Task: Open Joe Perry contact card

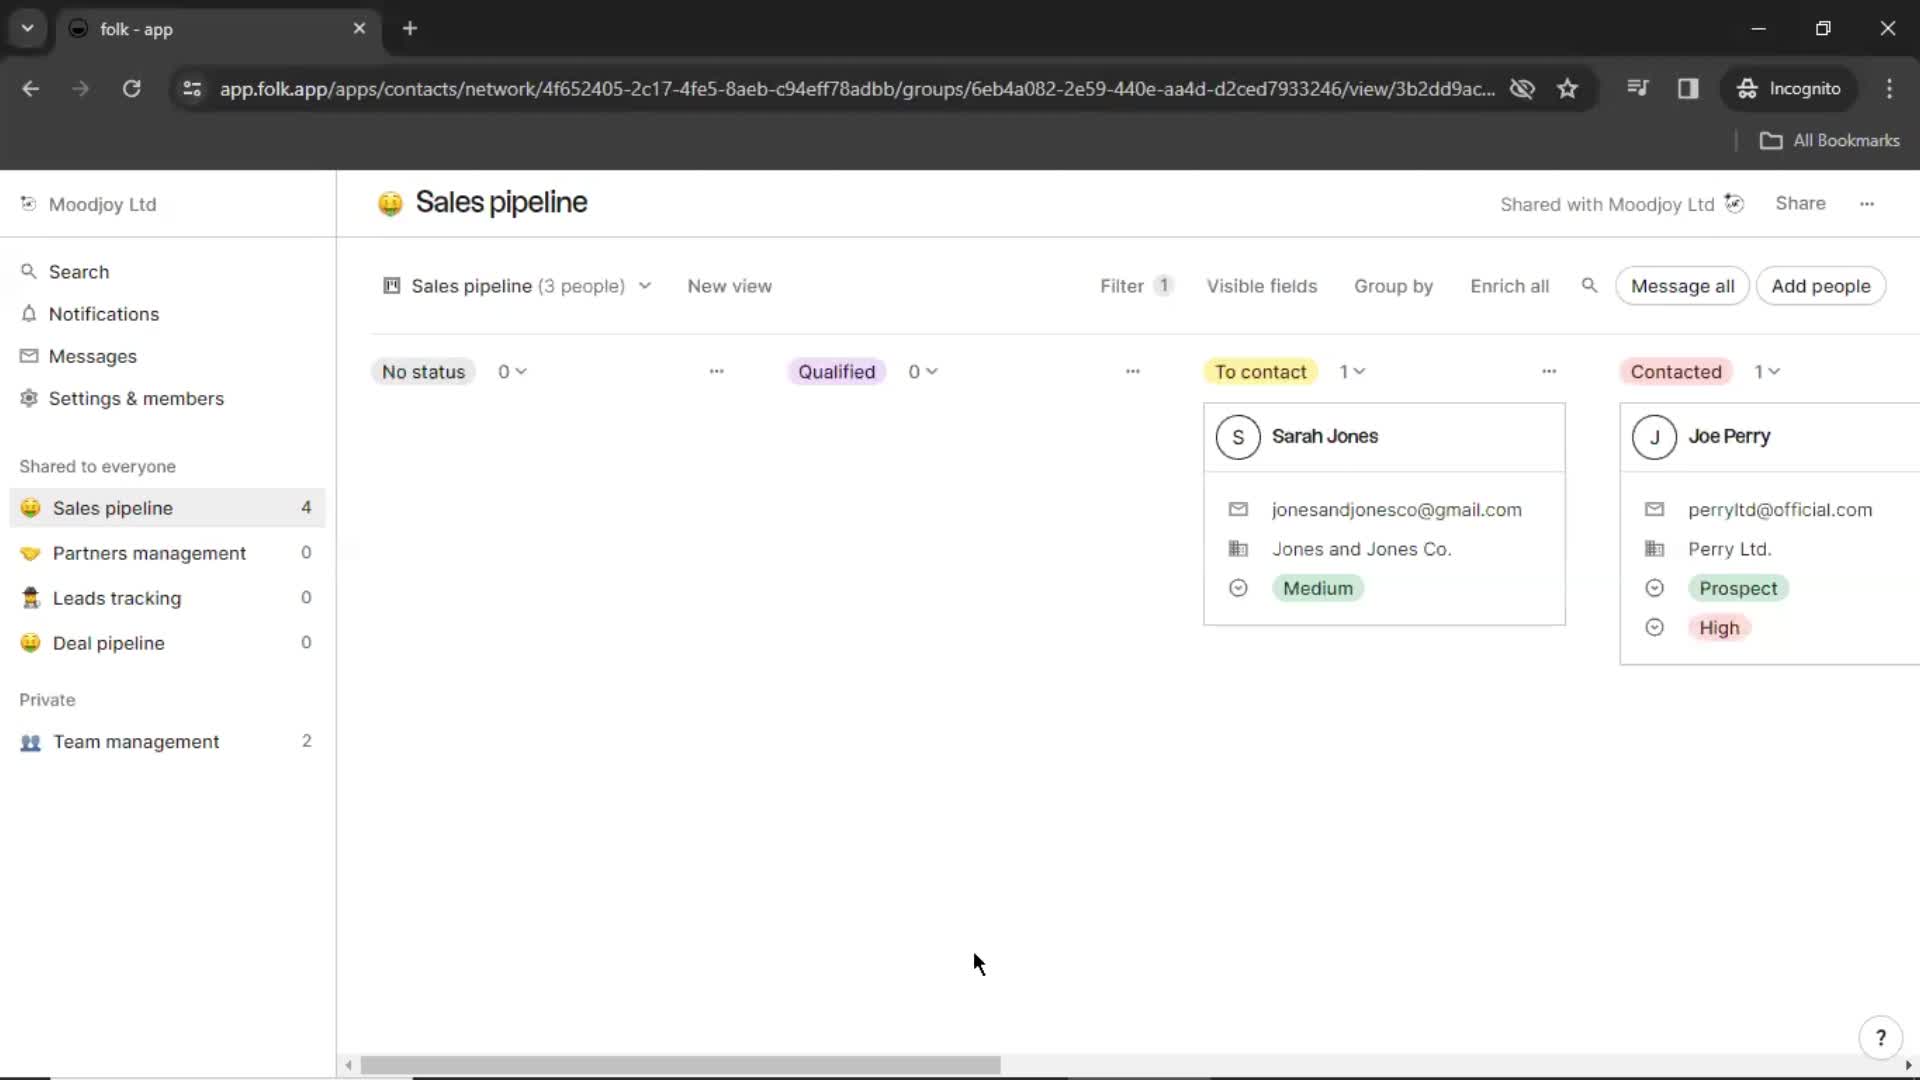Action: (x=1770, y=534)
